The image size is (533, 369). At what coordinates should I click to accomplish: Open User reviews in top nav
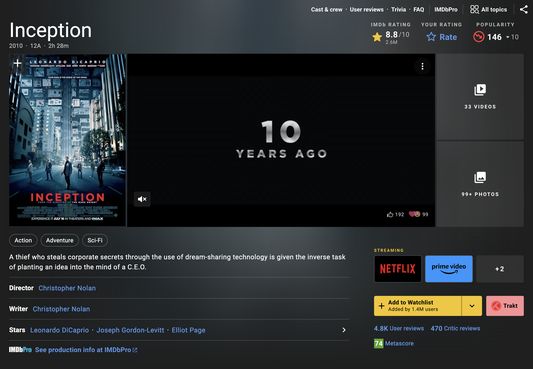tap(366, 10)
